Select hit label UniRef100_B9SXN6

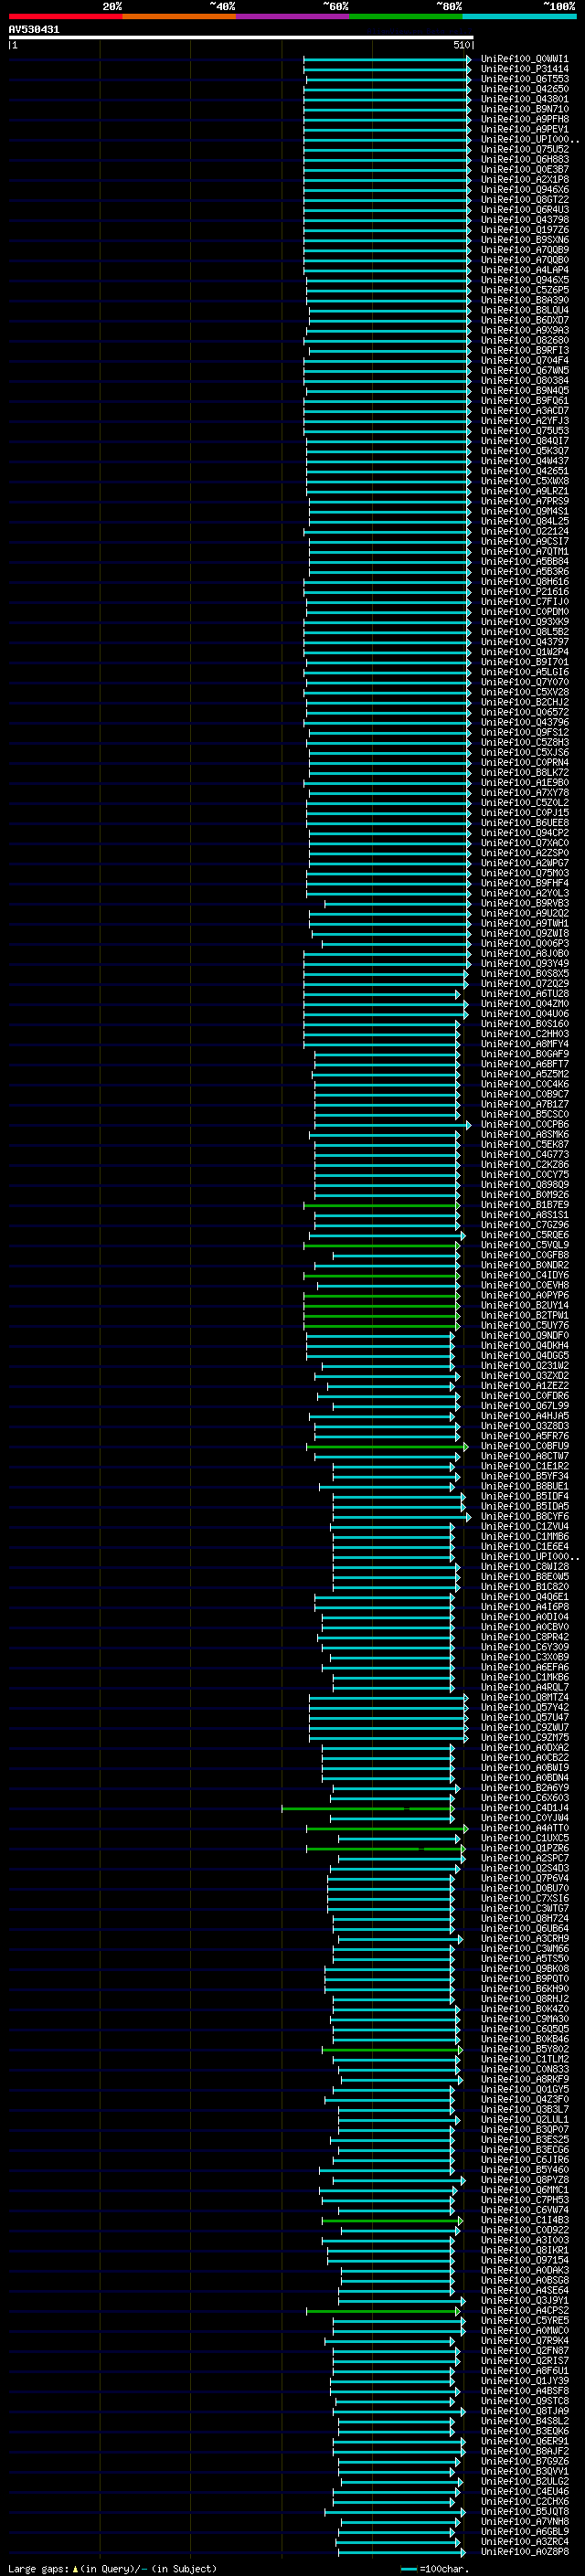pyautogui.click(x=525, y=240)
